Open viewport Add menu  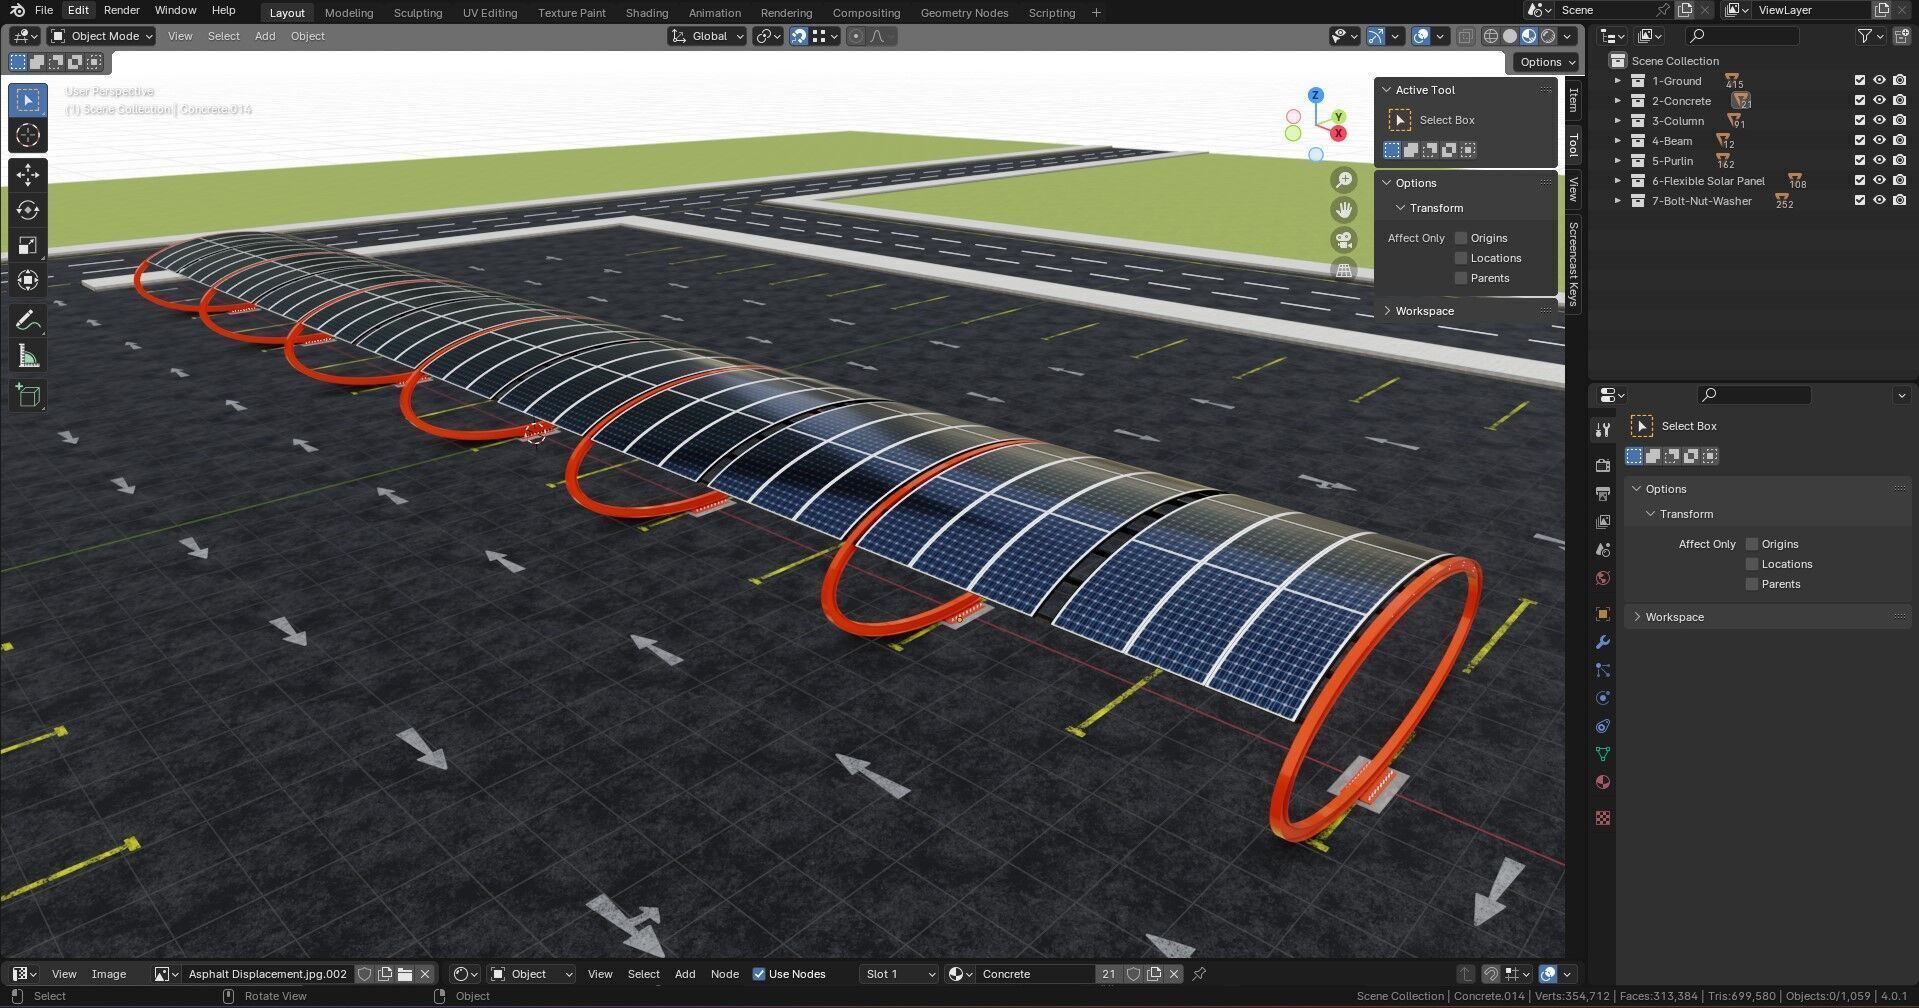coord(265,36)
